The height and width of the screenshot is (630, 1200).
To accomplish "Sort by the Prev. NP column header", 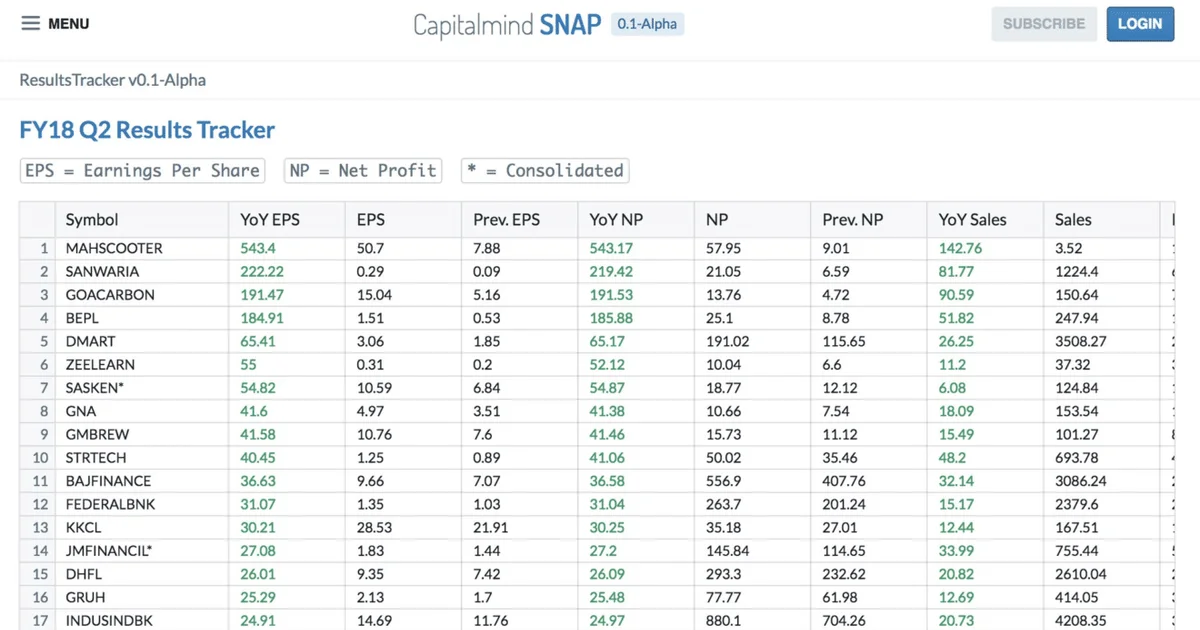I will [869, 219].
